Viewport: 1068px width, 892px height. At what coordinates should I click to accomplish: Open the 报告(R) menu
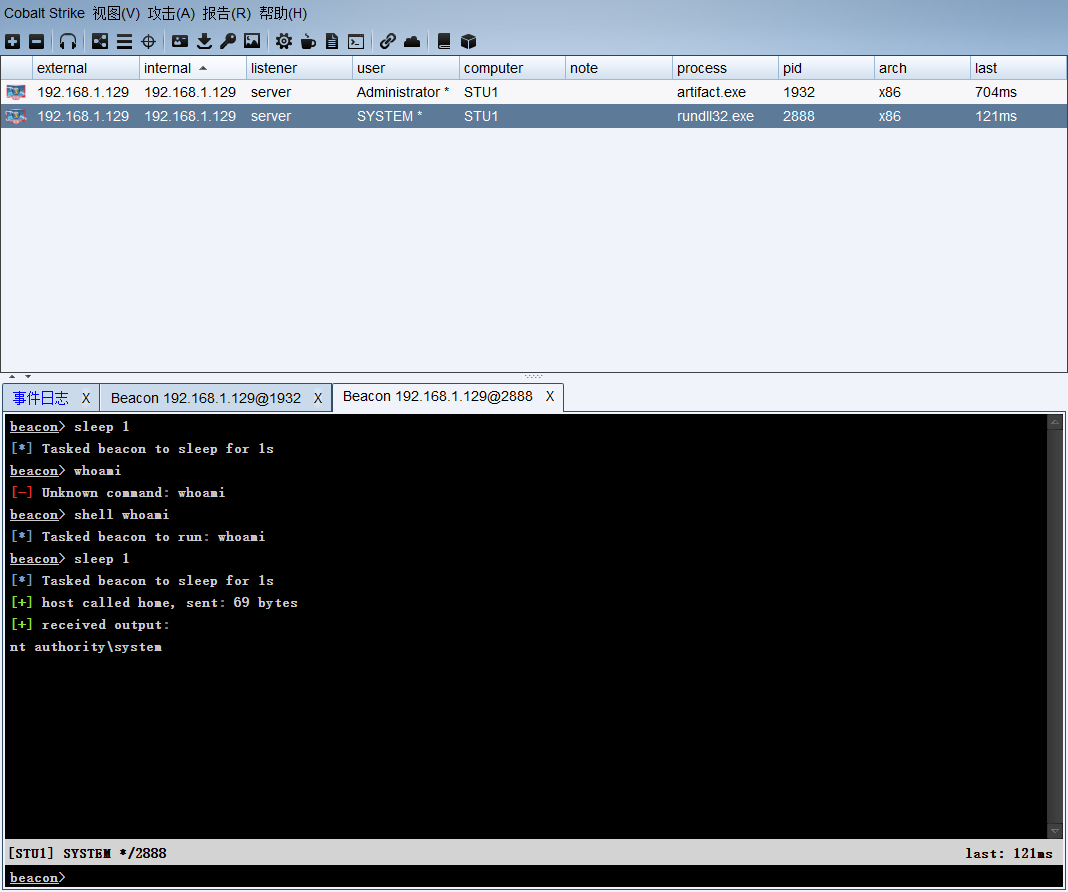226,13
